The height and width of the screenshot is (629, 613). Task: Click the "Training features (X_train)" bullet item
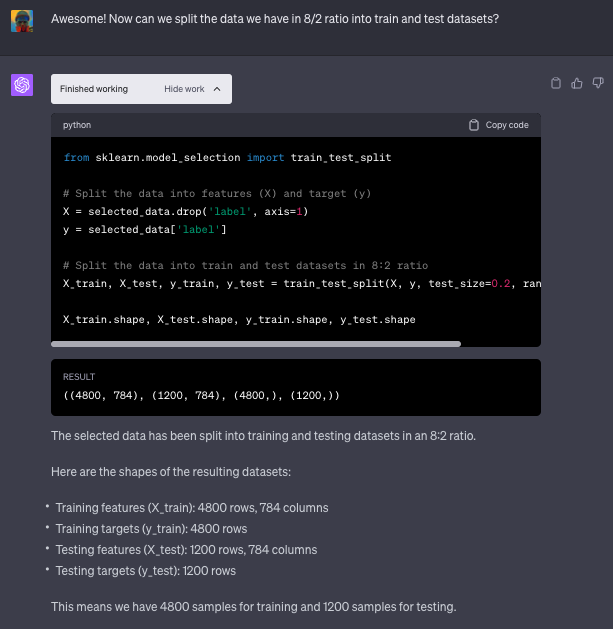(x=191, y=507)
